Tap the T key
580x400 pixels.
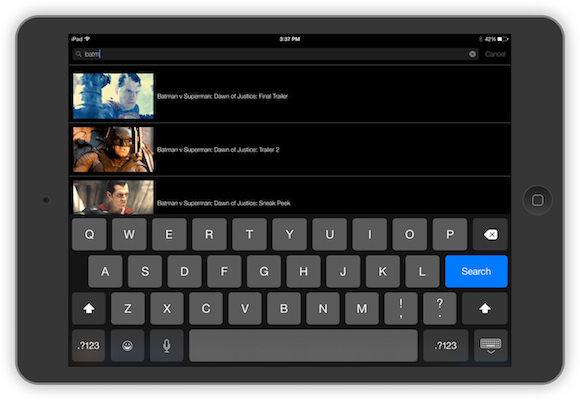coord(249,234)
